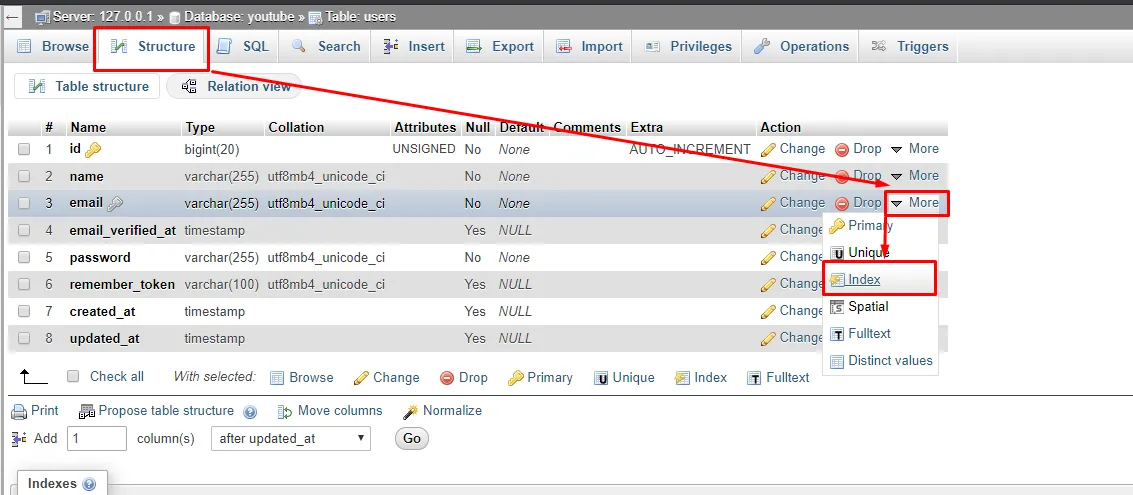Click Change for the password column
The width and height of the screenshot is (1133, 495).
tap(792, 256)
